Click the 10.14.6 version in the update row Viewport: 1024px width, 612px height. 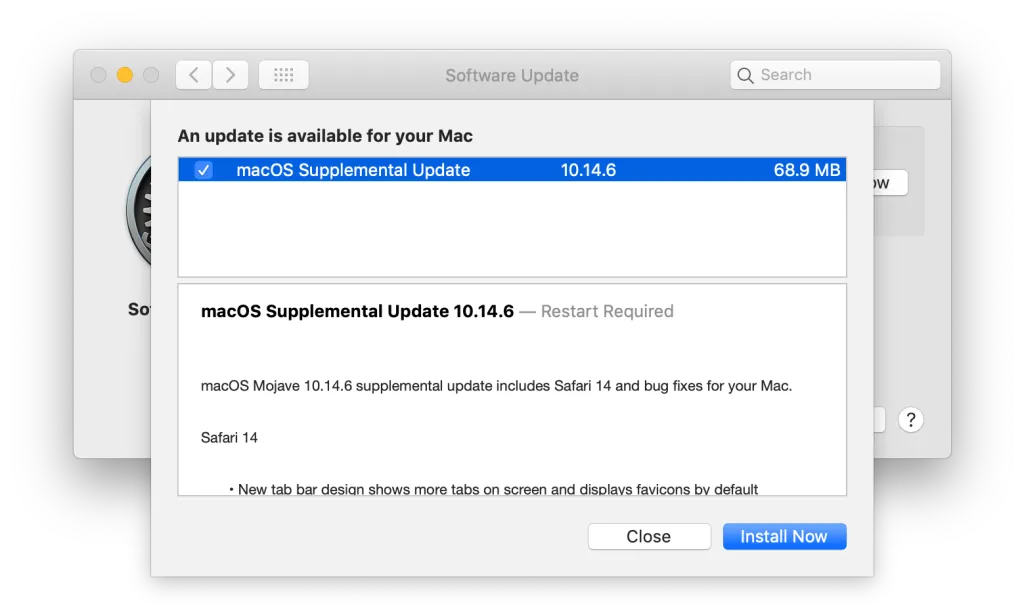pos(588,170)
